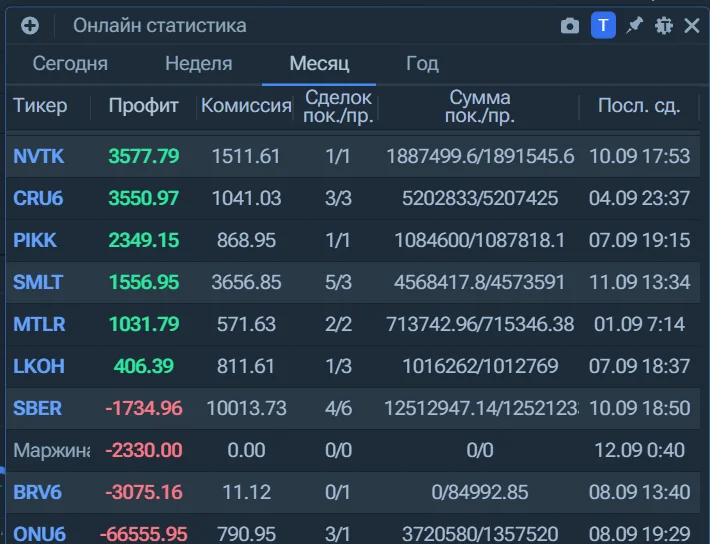710x544 pixels.
Task: Click commission value 790.95
Action: coord(246,534)
